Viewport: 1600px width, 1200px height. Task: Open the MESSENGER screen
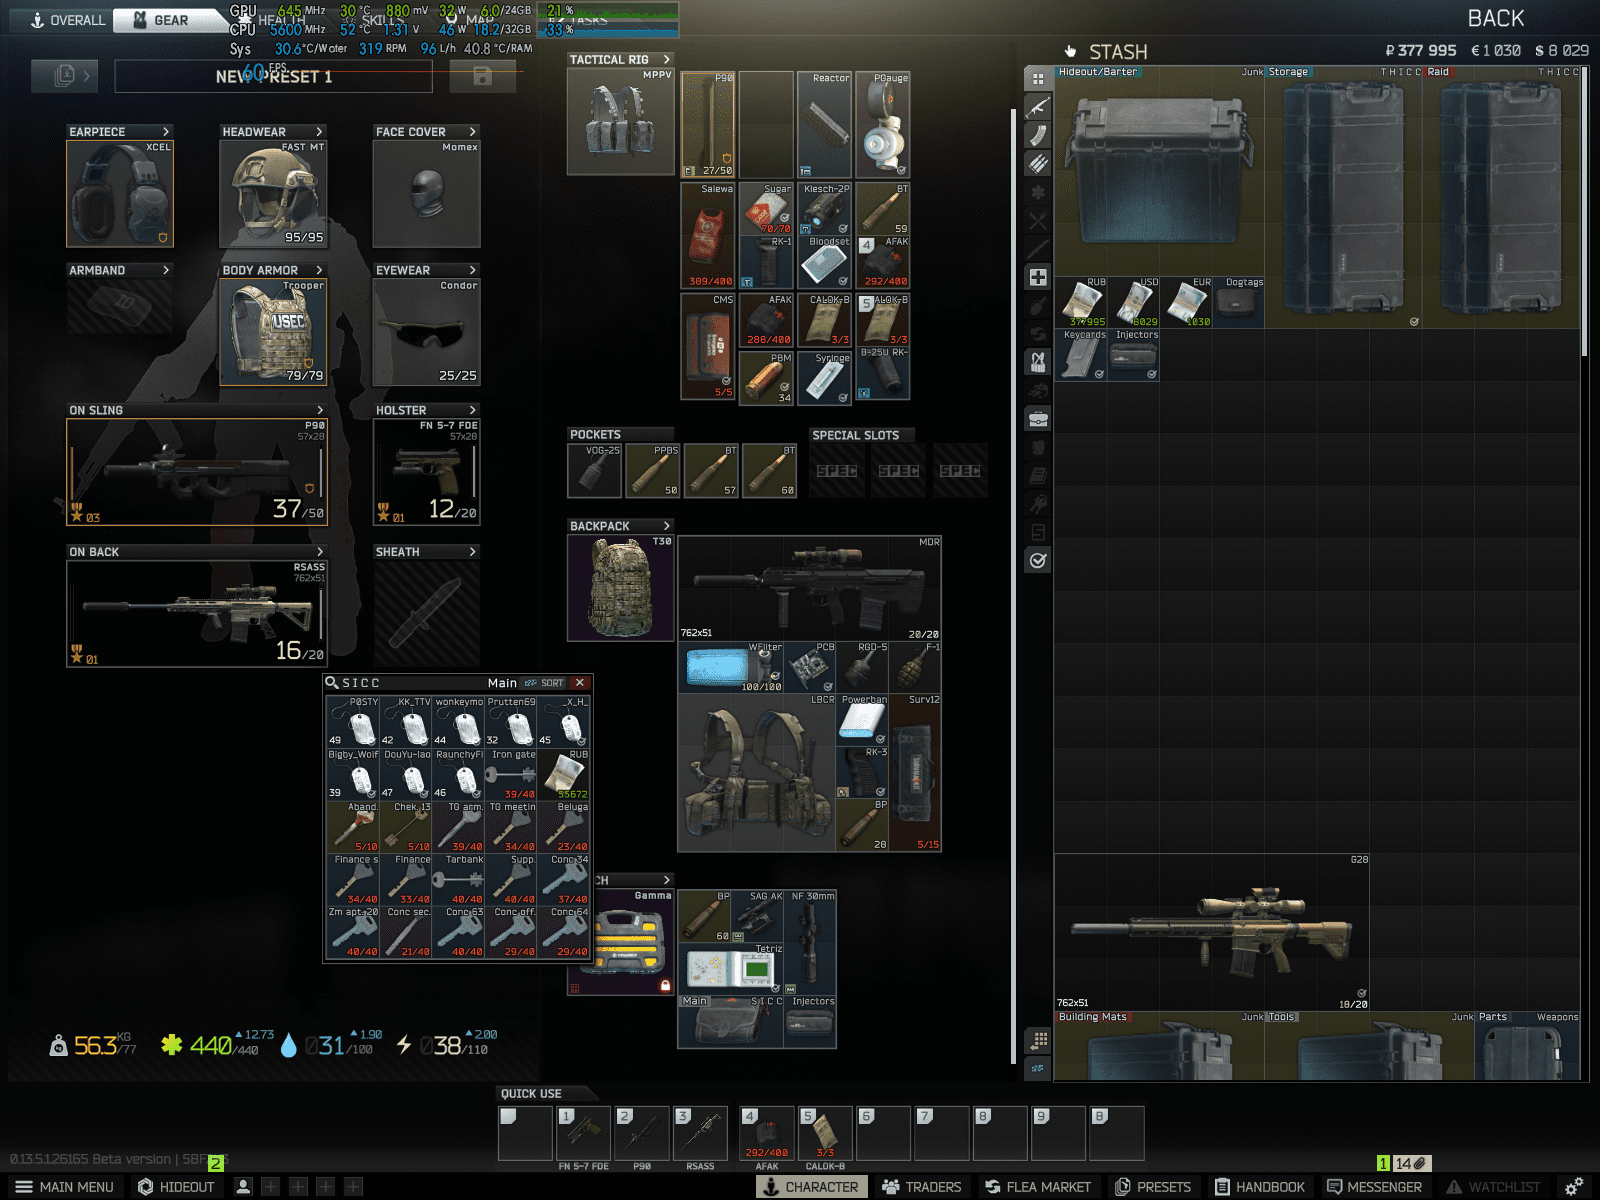(x=1375, y=1187)
